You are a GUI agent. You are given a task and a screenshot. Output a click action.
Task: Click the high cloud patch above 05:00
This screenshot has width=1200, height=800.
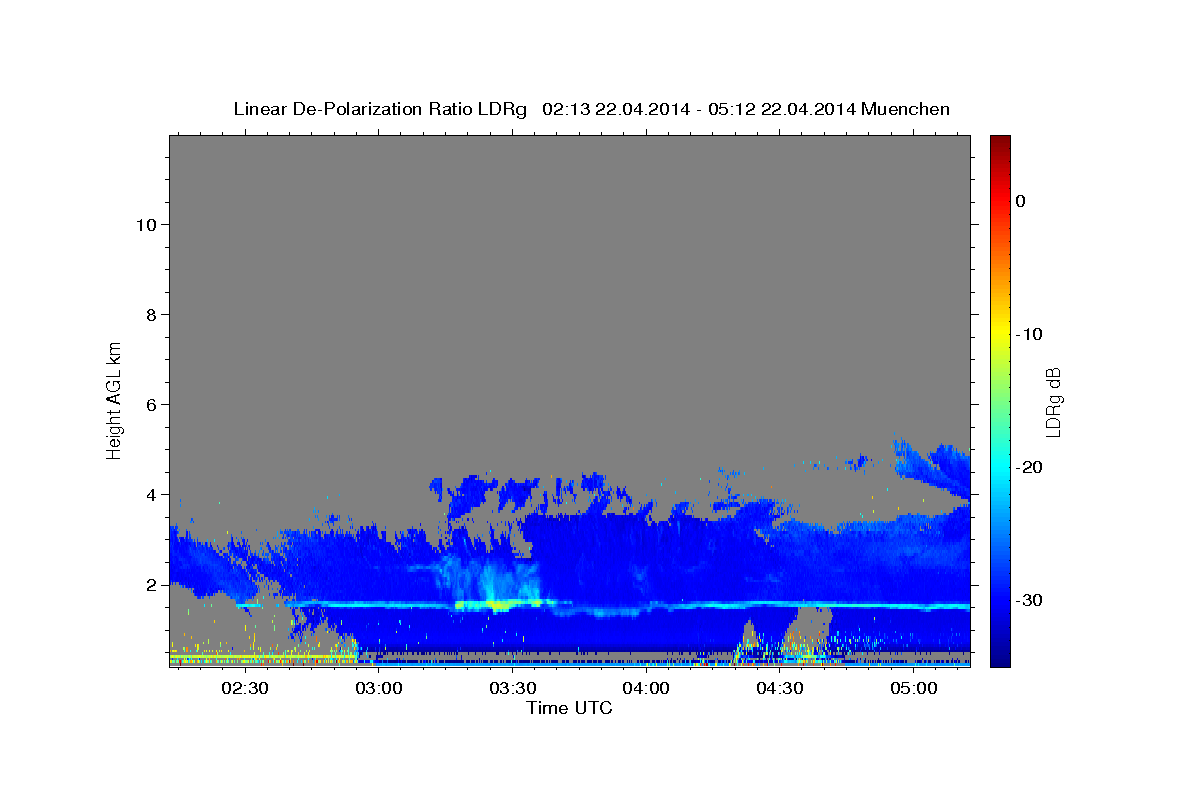click(932, 466)
